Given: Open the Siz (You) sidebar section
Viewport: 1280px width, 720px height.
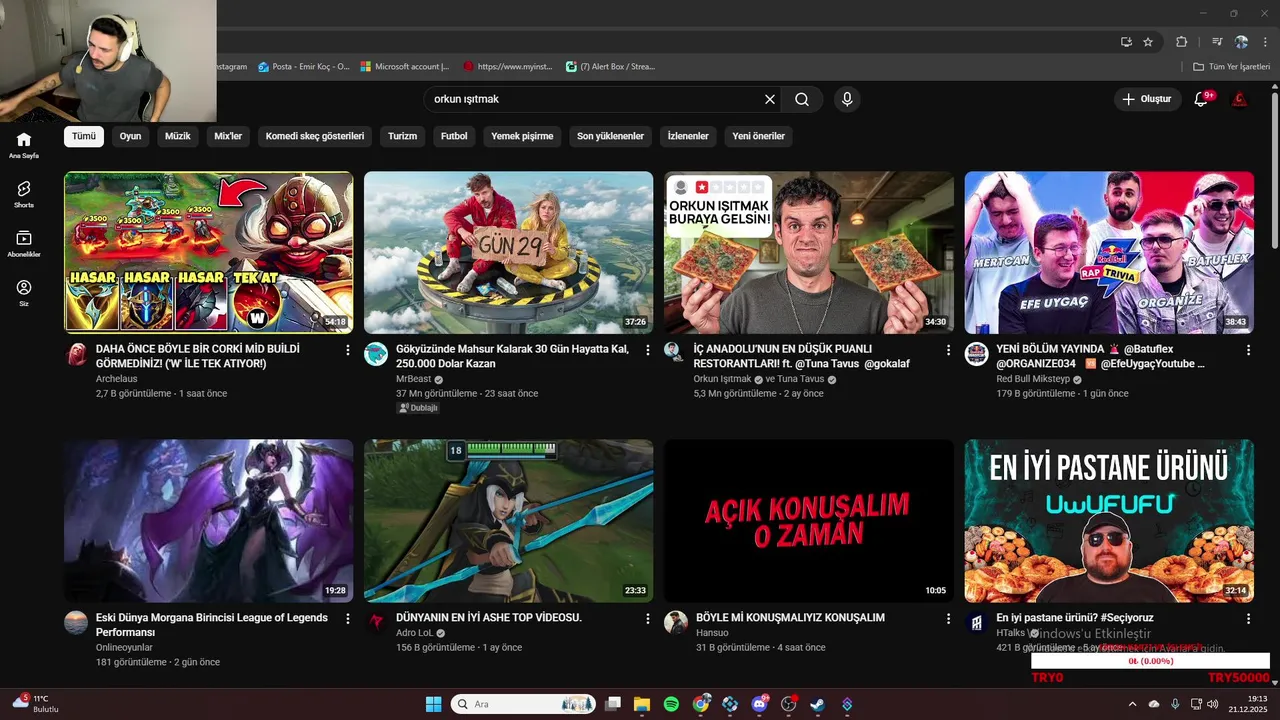Looking at the screenshot, I should [x=24, y=293].
